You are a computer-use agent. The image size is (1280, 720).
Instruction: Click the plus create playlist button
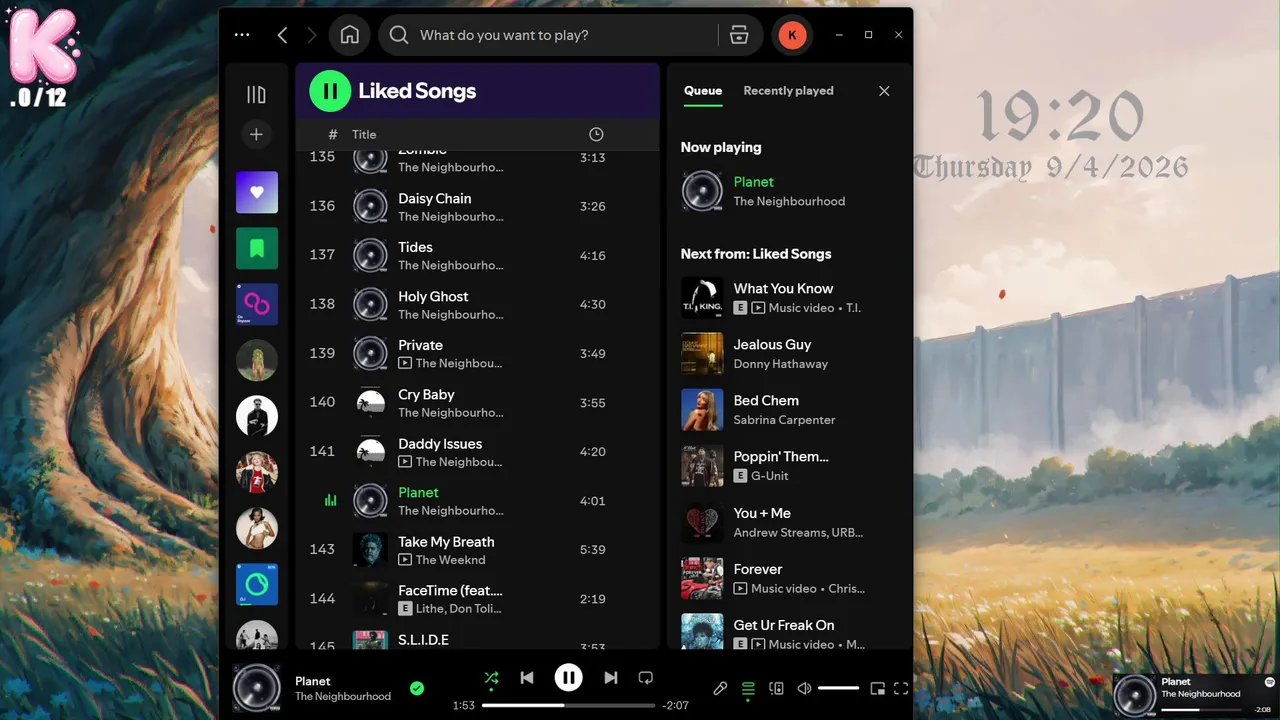256,134
